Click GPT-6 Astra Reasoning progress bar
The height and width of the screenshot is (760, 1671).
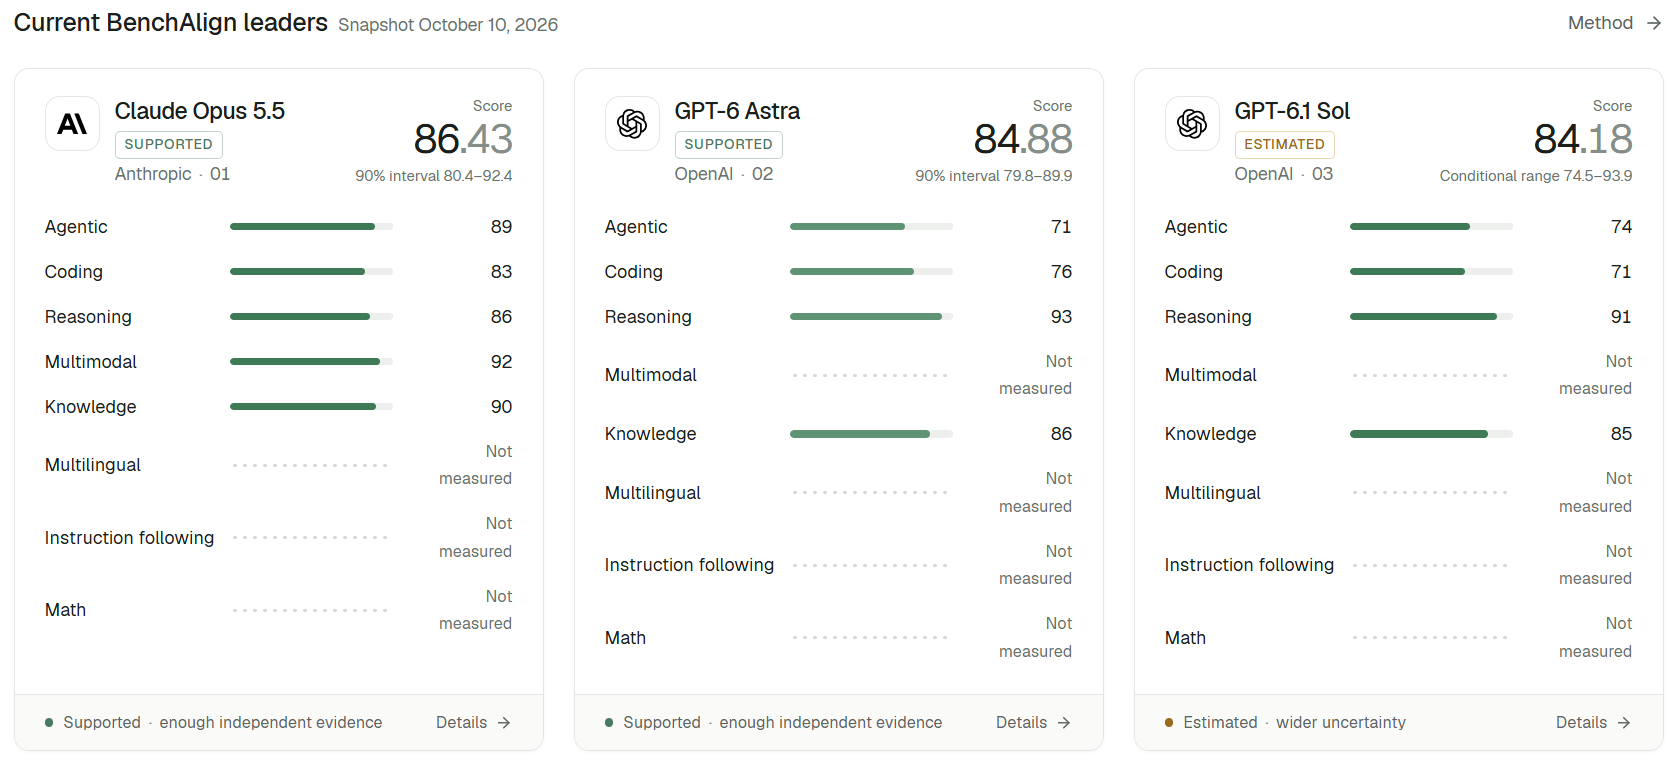(871, 317)
